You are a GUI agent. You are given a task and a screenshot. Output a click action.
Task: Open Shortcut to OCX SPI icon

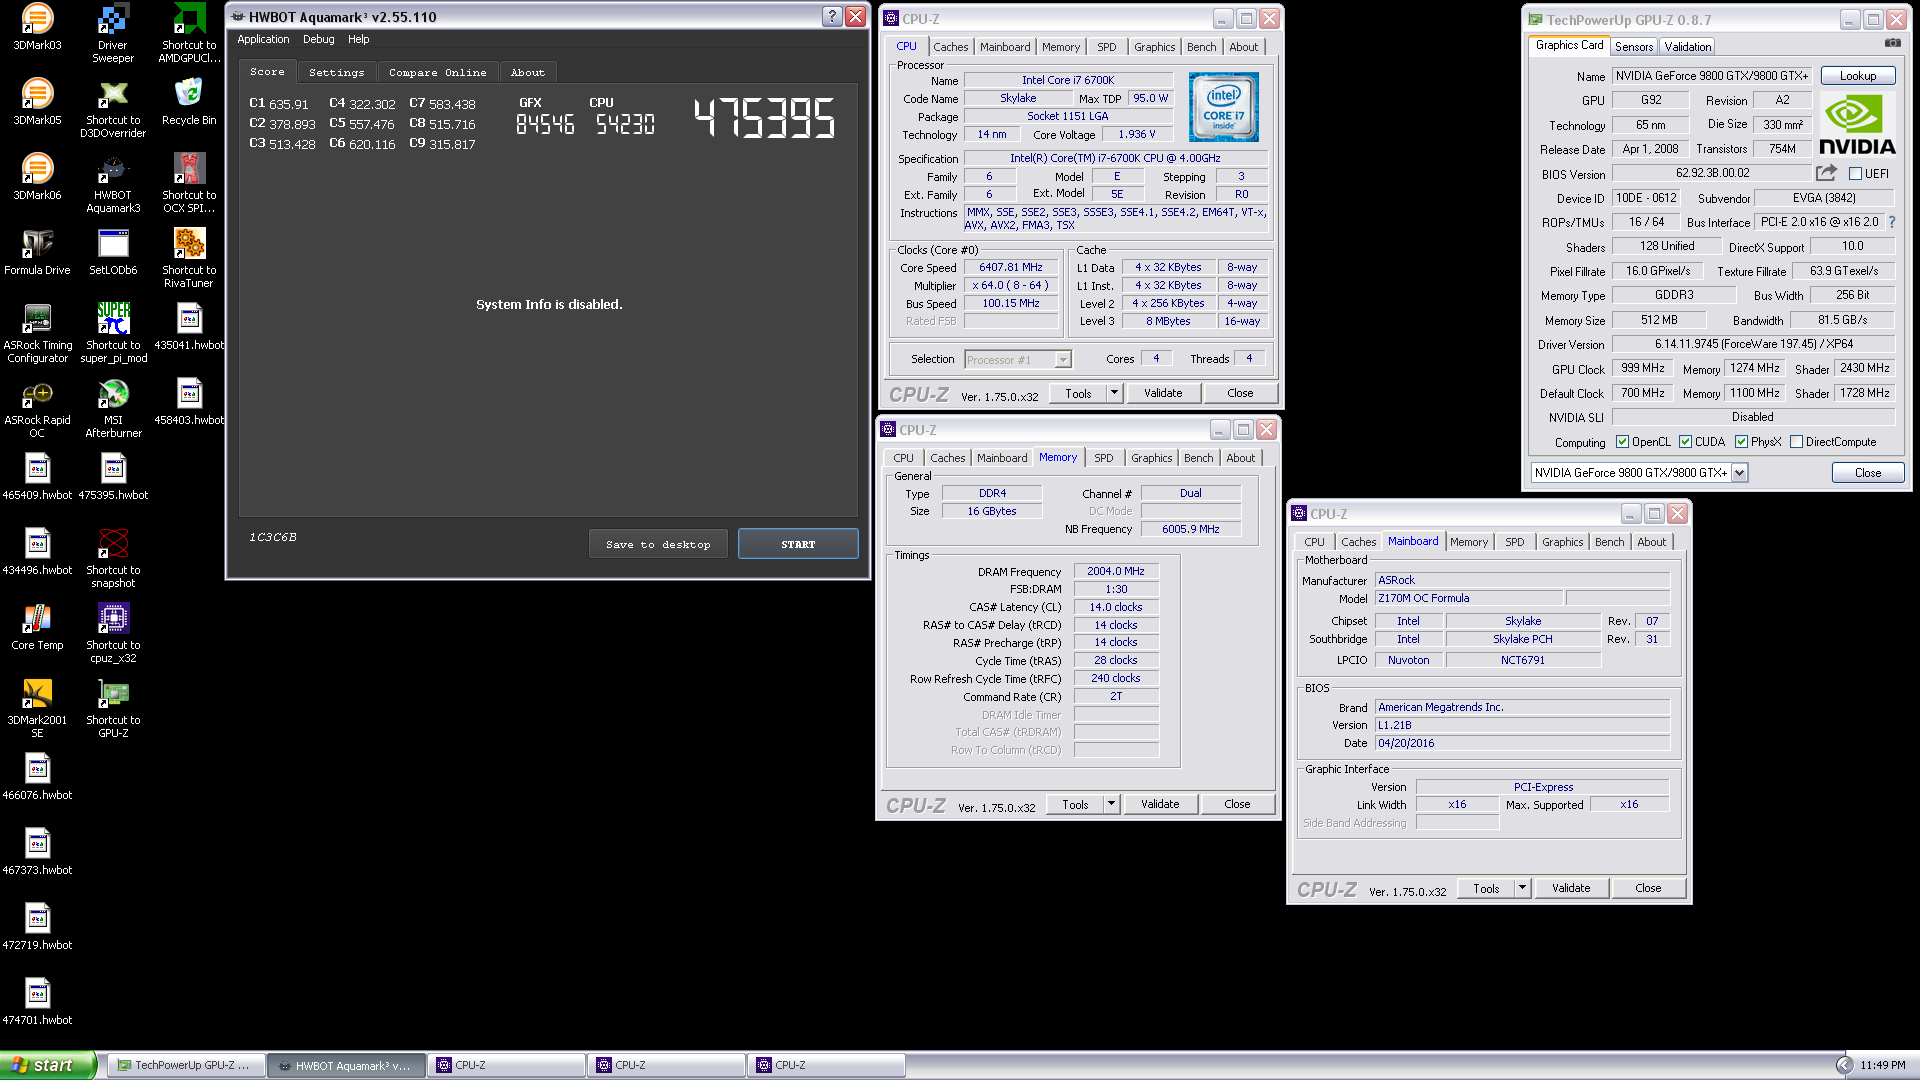pos(189,183)
